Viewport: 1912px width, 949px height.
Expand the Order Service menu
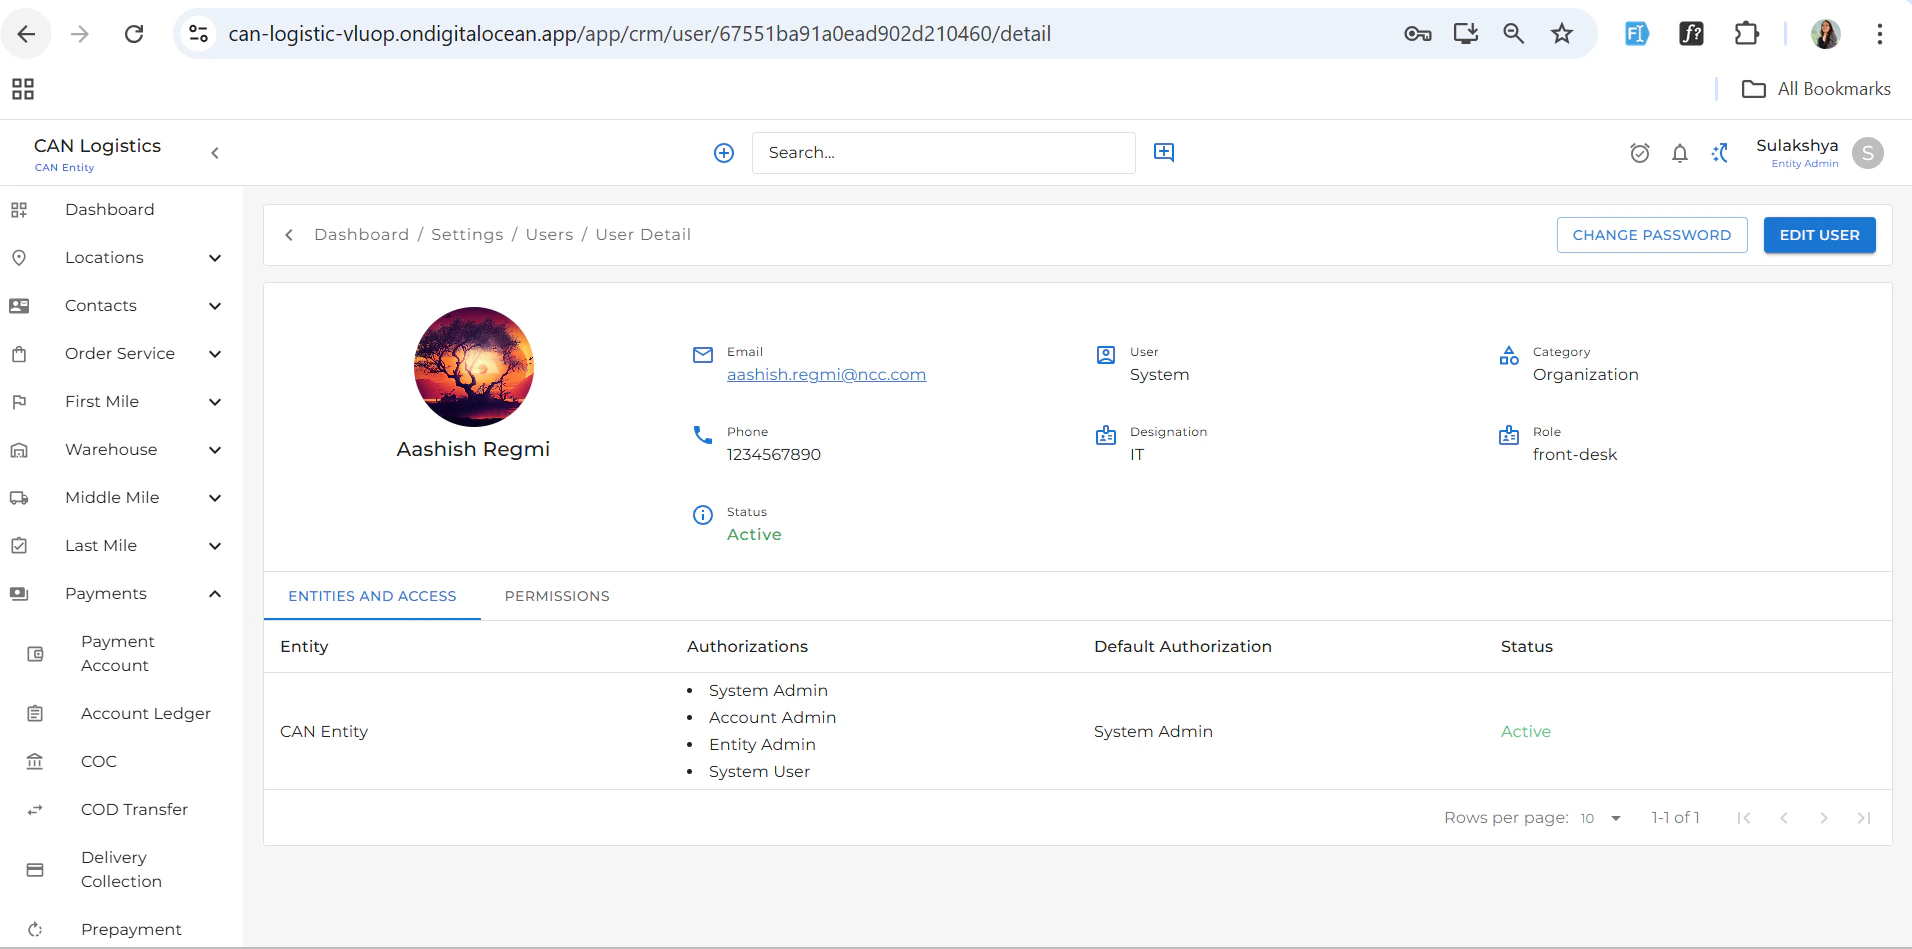(215, 354)
